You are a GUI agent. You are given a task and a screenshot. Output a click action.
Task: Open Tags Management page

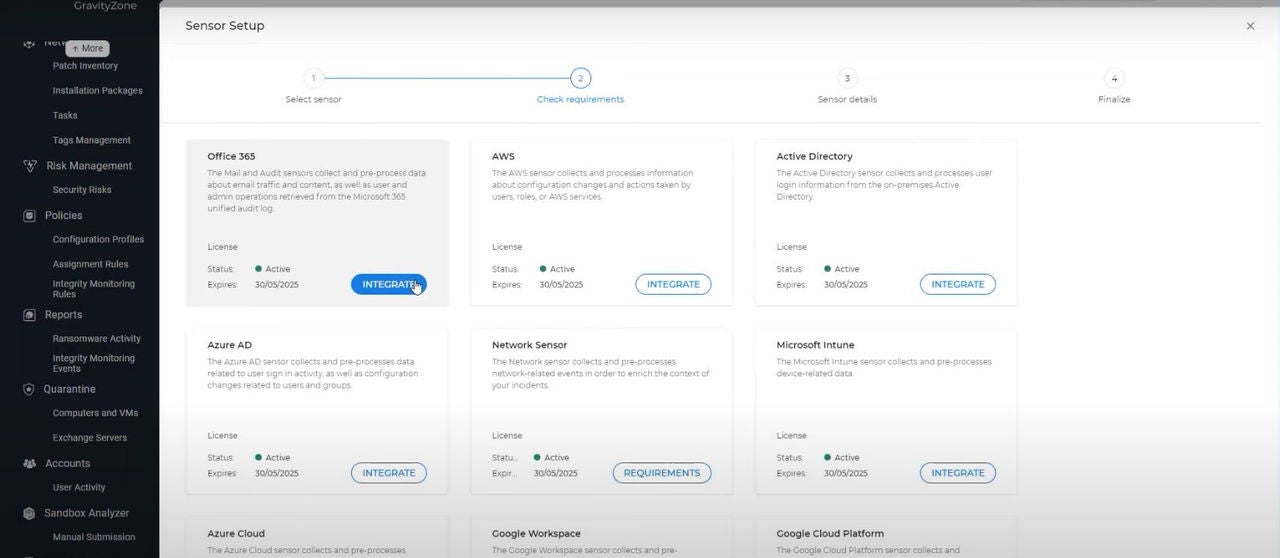[x=91, y=141]
